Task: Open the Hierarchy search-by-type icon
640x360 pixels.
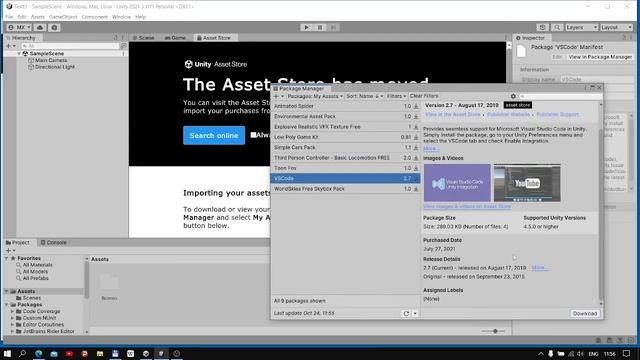Action: click(x=123, y=46)
